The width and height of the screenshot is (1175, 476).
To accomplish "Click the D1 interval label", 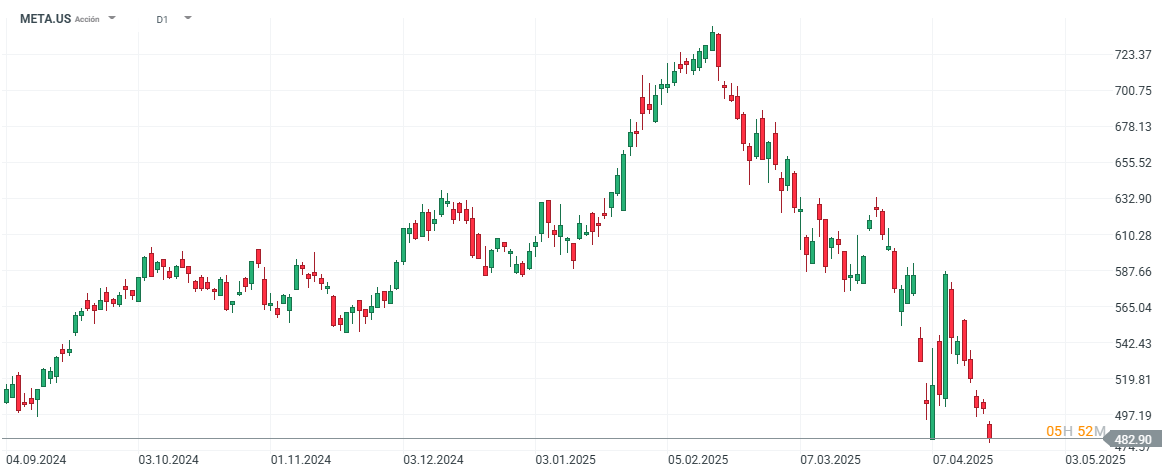I will click(x=162, y=19).
